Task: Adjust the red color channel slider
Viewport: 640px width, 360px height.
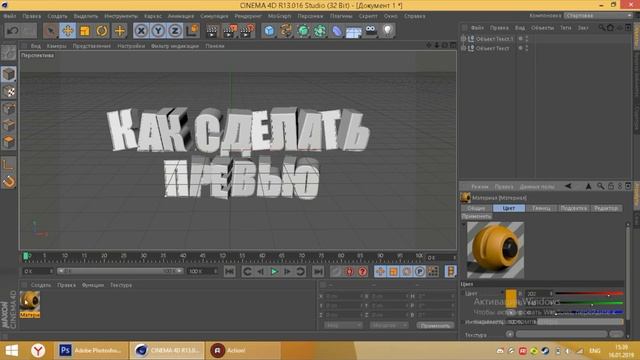Action: click(x=589, y=293)
